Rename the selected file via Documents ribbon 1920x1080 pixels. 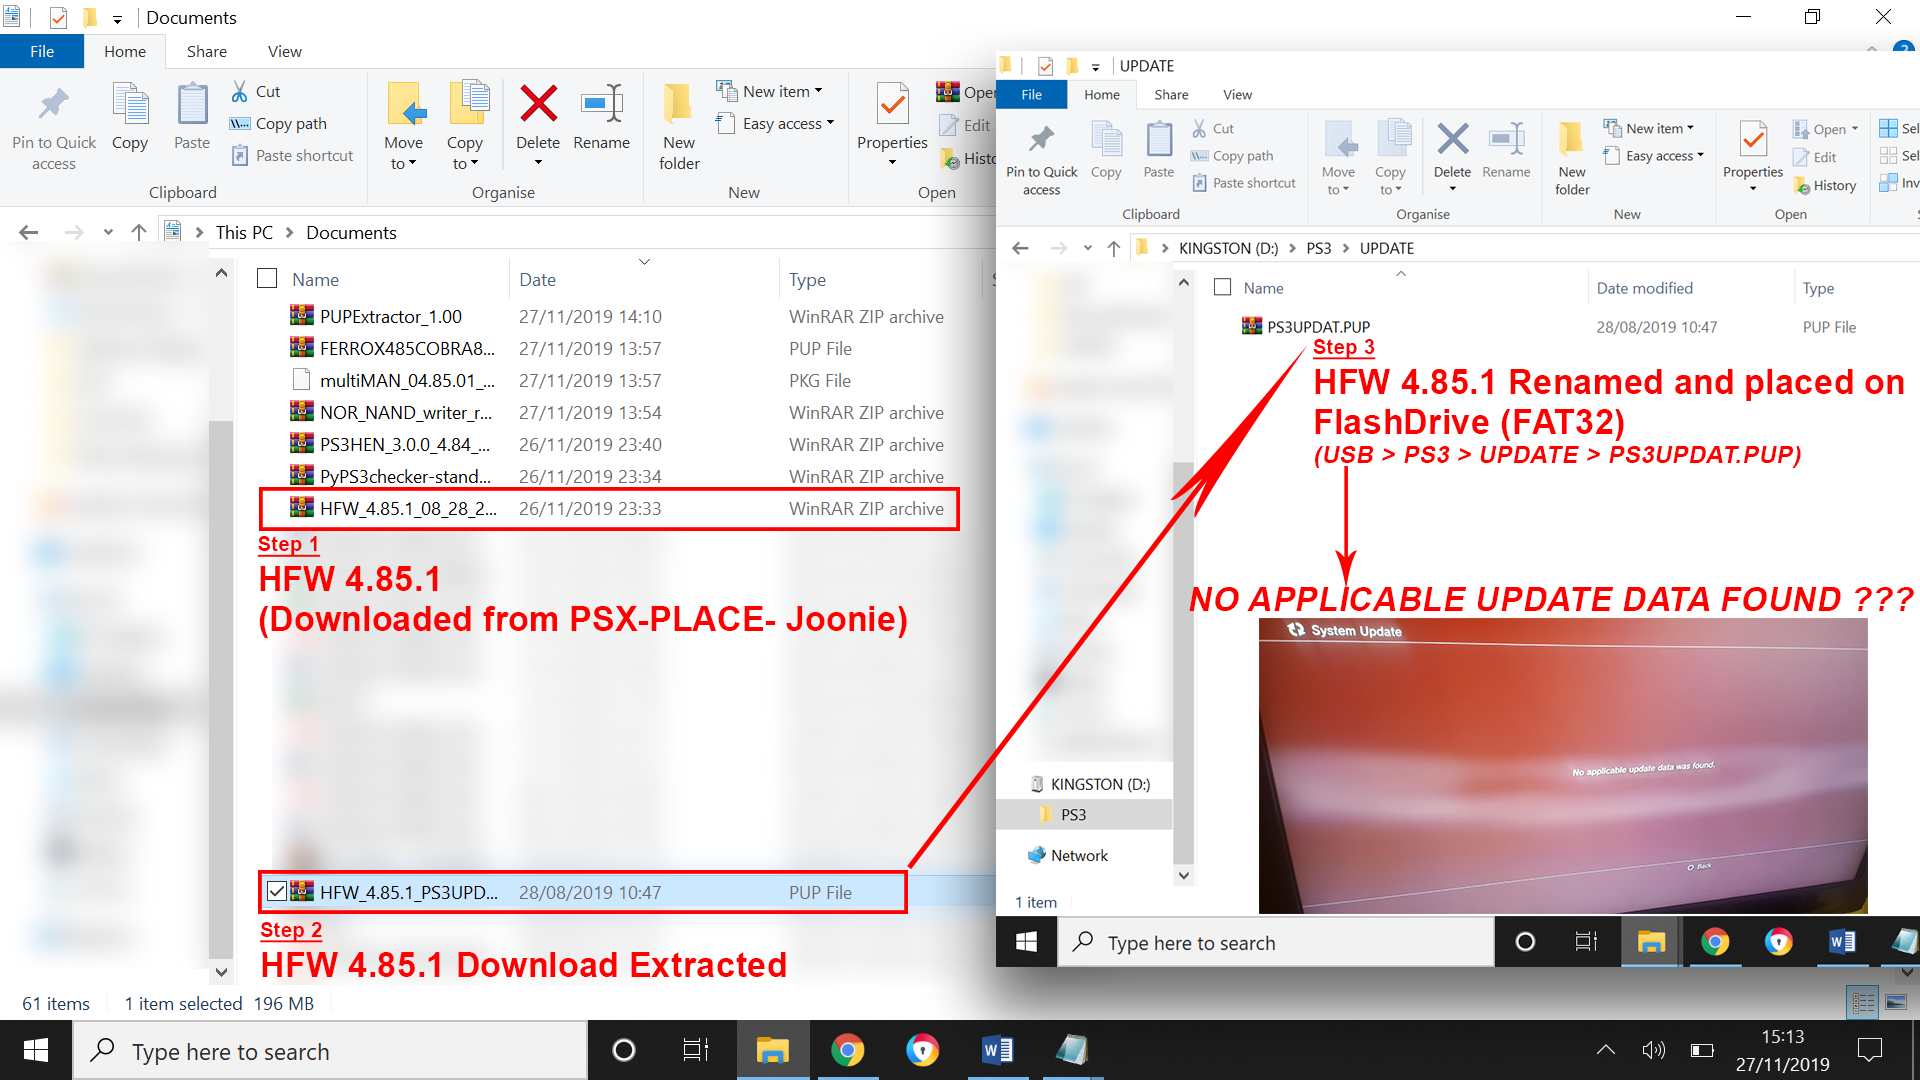602,118
